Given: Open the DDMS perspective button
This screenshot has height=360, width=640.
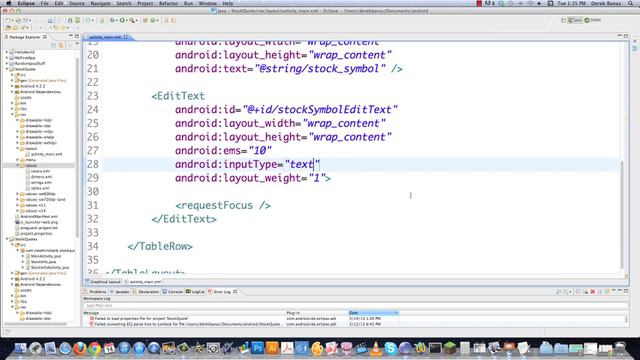Looking at the screenshot, I should (593, 20).
